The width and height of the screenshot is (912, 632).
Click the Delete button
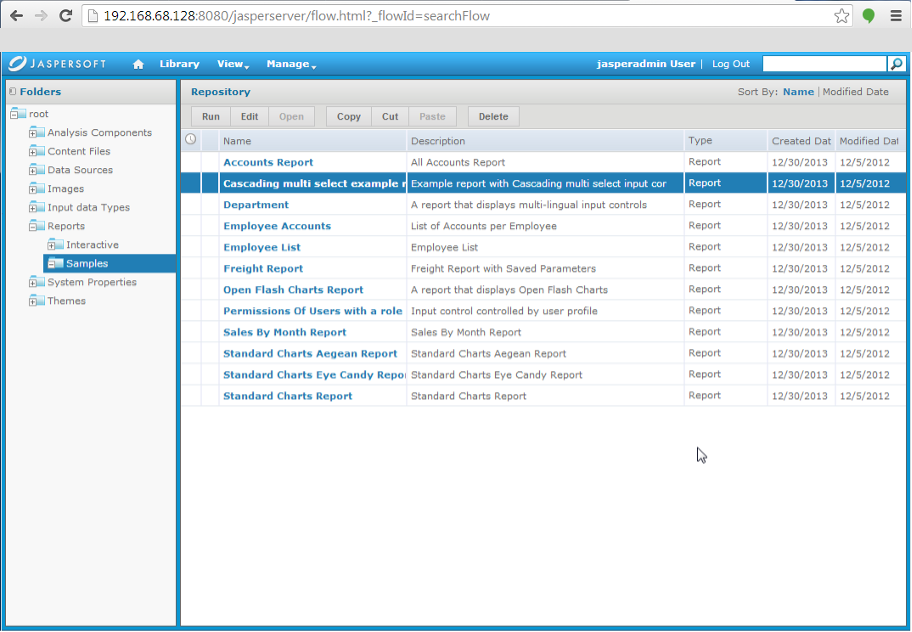[493, 116]
